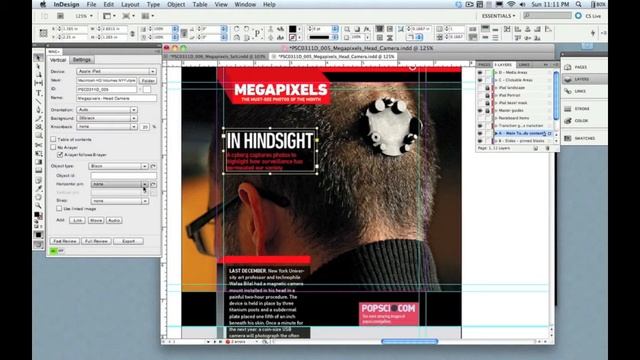This screenshot has width=640, height=360.
Task: Click the Name input field
Action: tap(116, 98)
